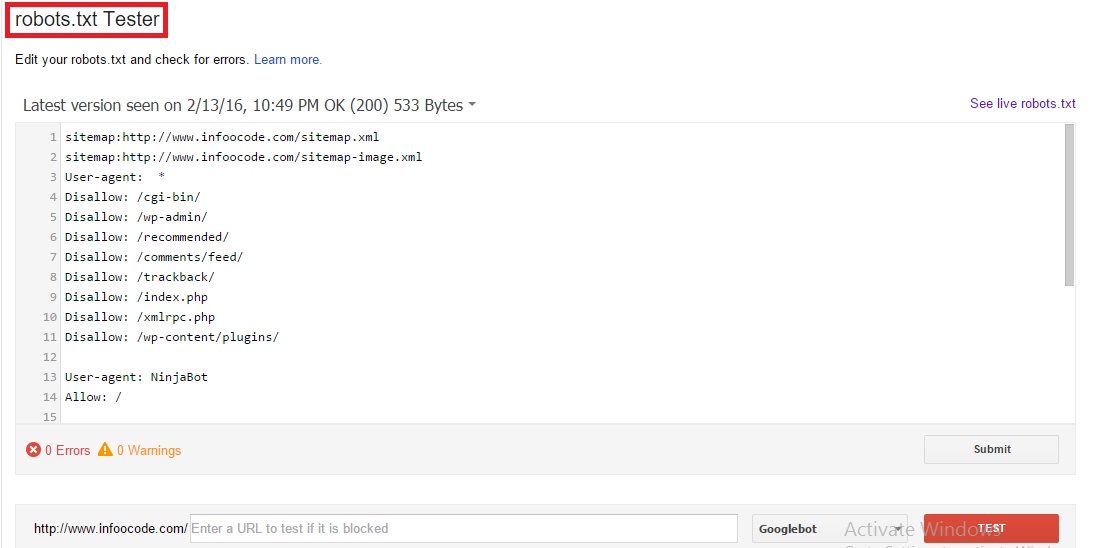Place cursor on the sitemap-image.xml line
The width and height of the screenshot is (1110, 548).
click(x=243, y=157)
